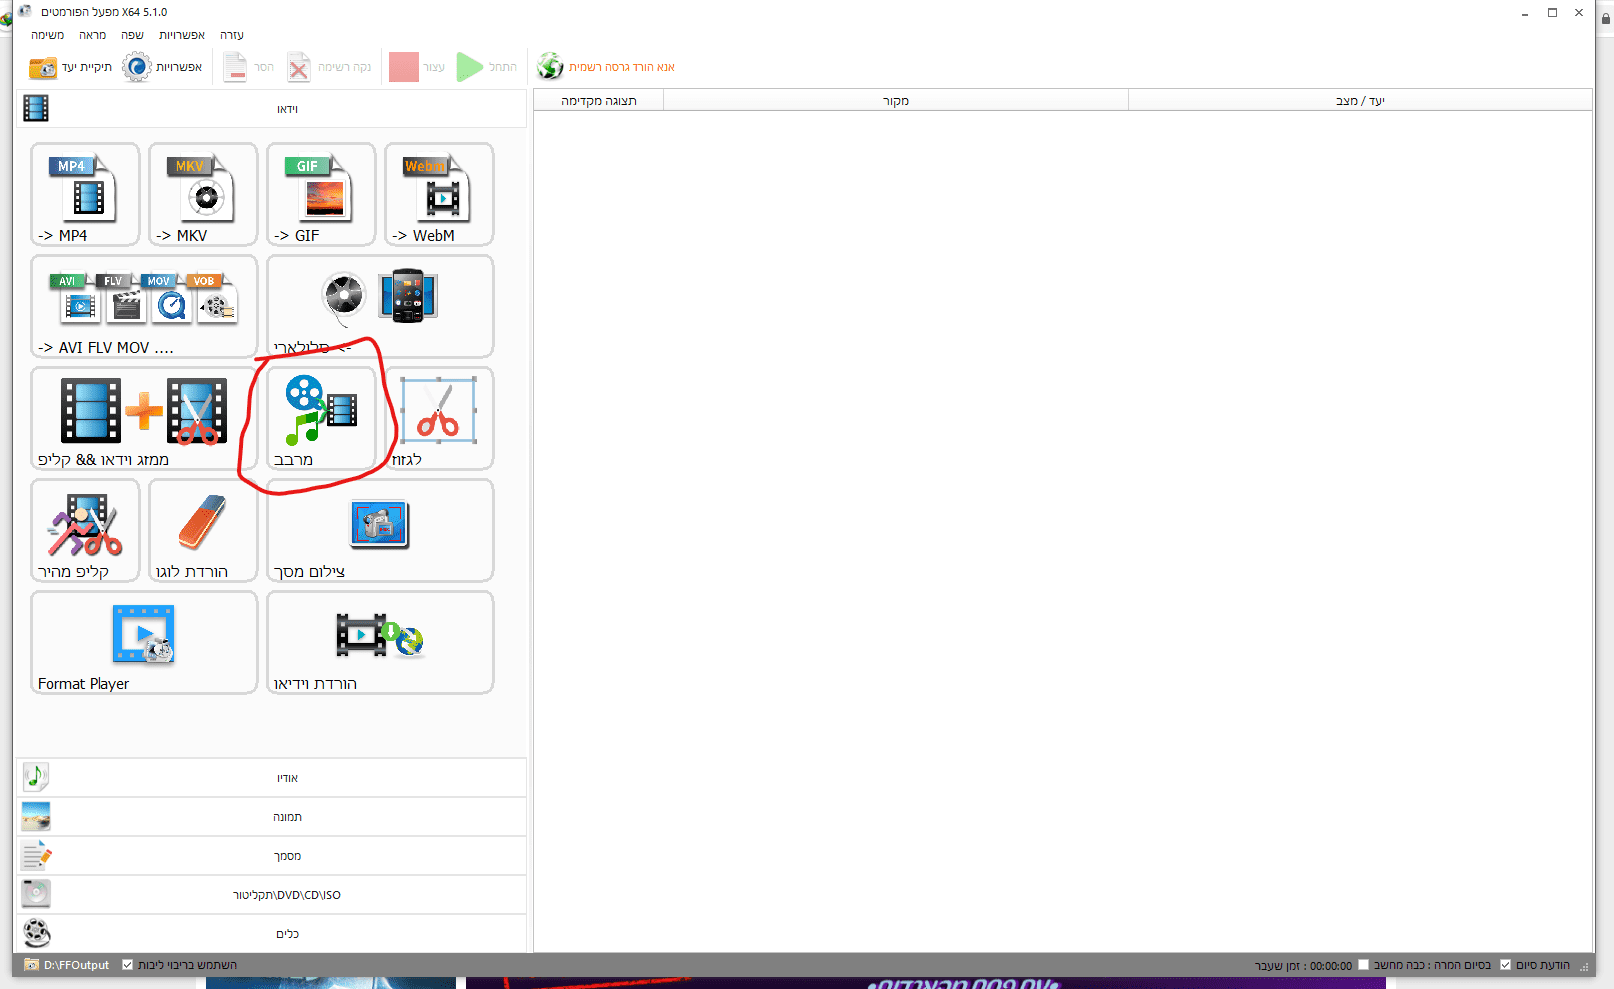Viewport: 1614px width, 989px height.
Task: Click the globe icon beside the download link
Action: pos(550,67)
